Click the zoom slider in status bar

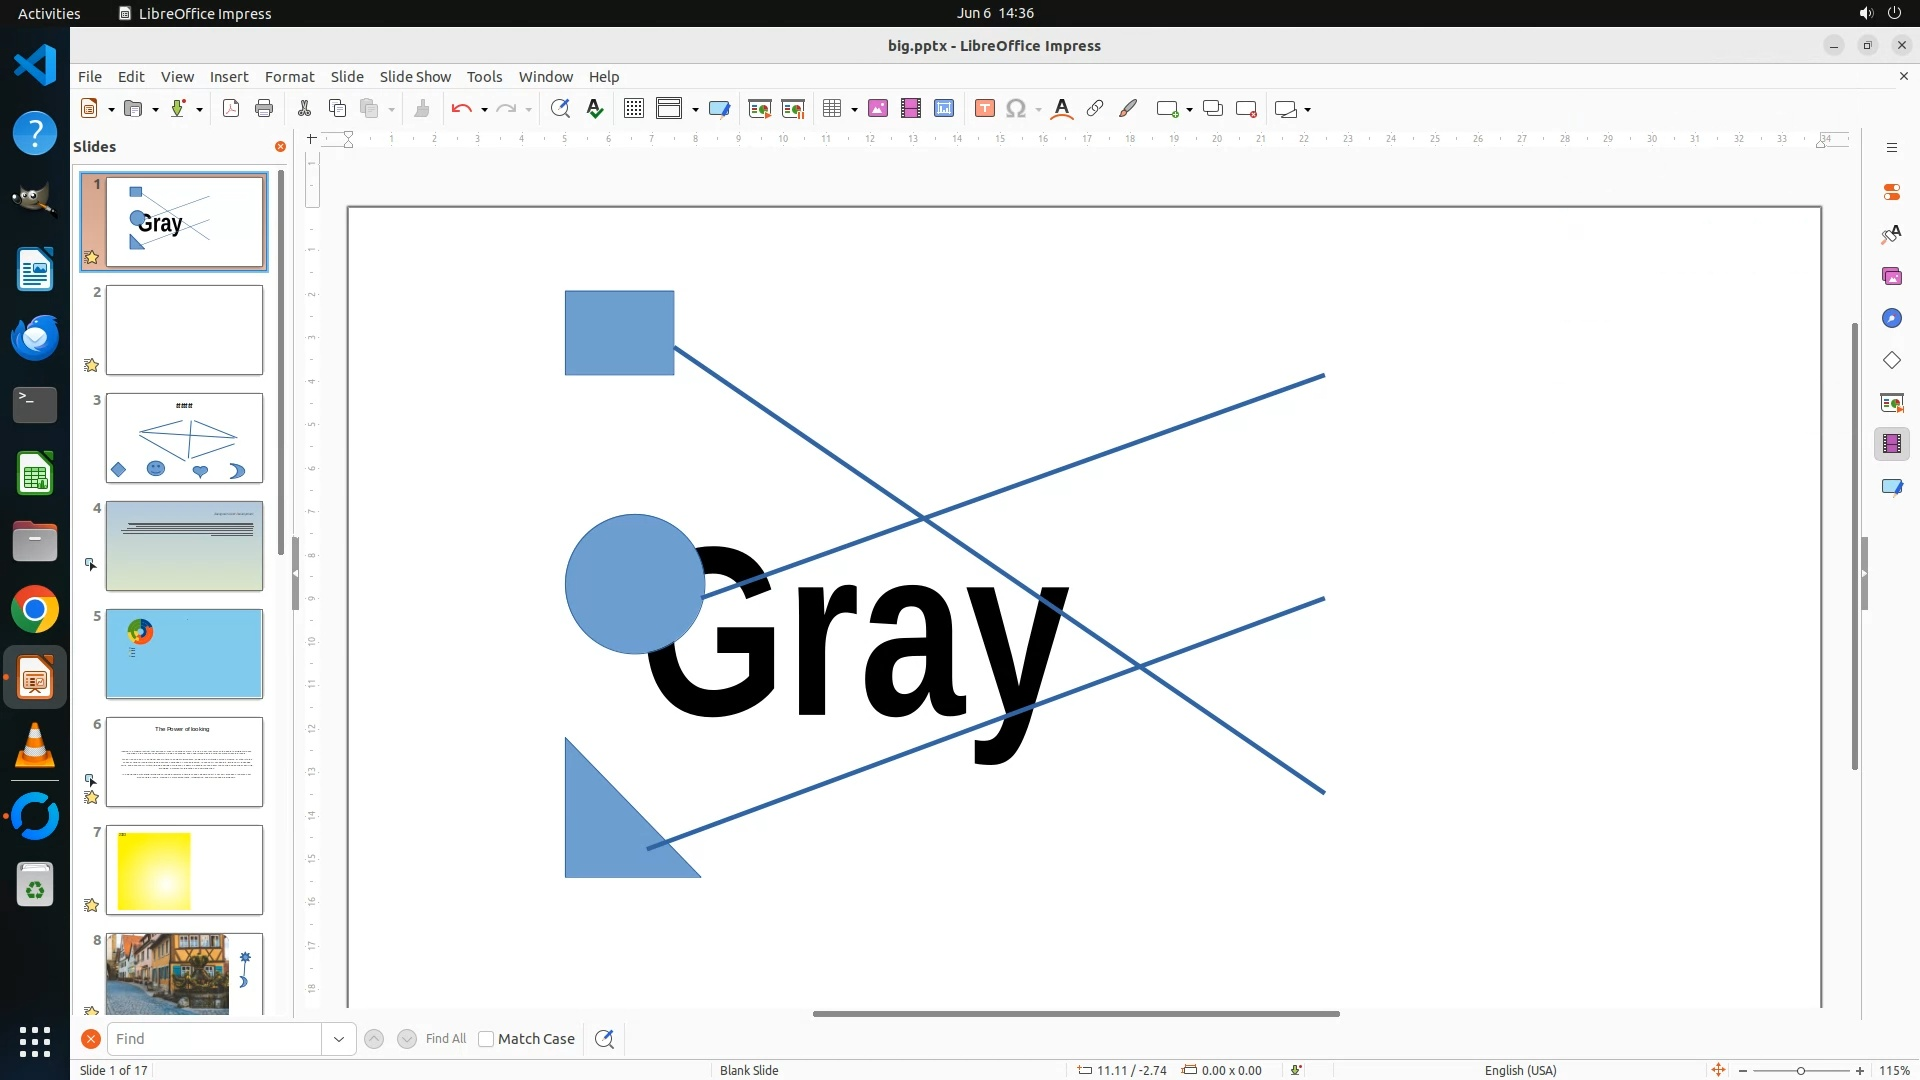pos(1800,1071)
